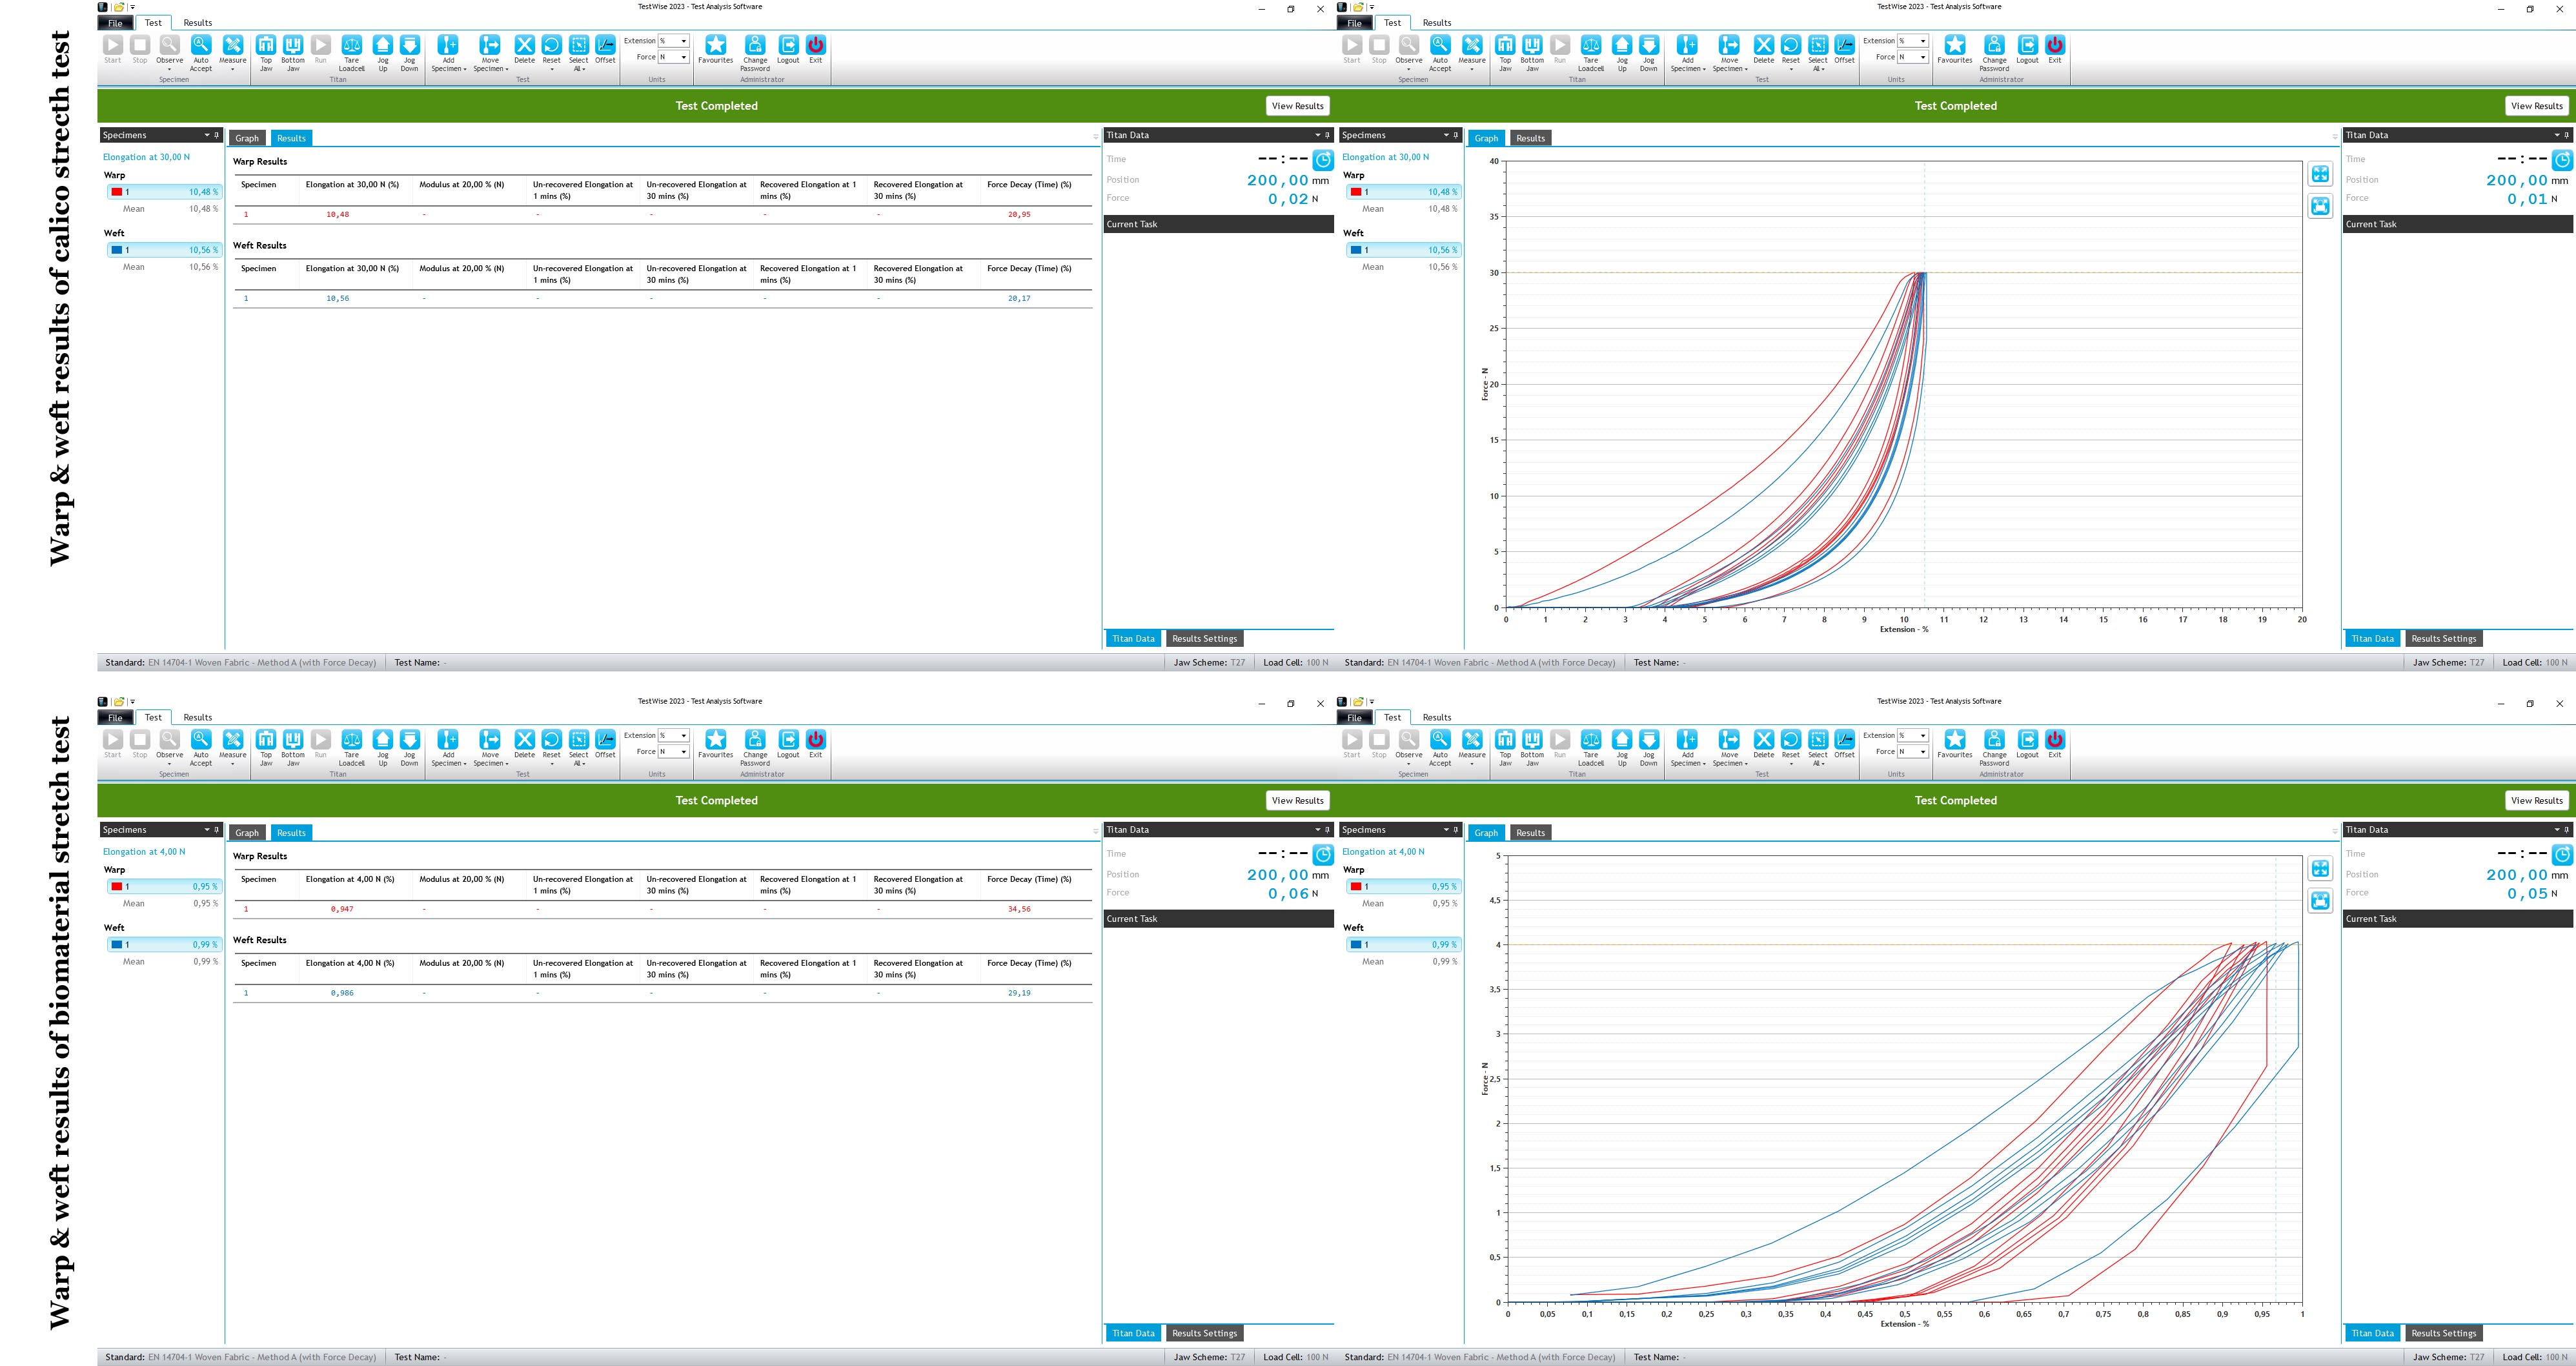Image resolution: width=2576 pixels, height=1366 pixels.
Task: Select Warp row value 10,48 in top-left results table
Action: pyautogui.click(x=338, y=214)
